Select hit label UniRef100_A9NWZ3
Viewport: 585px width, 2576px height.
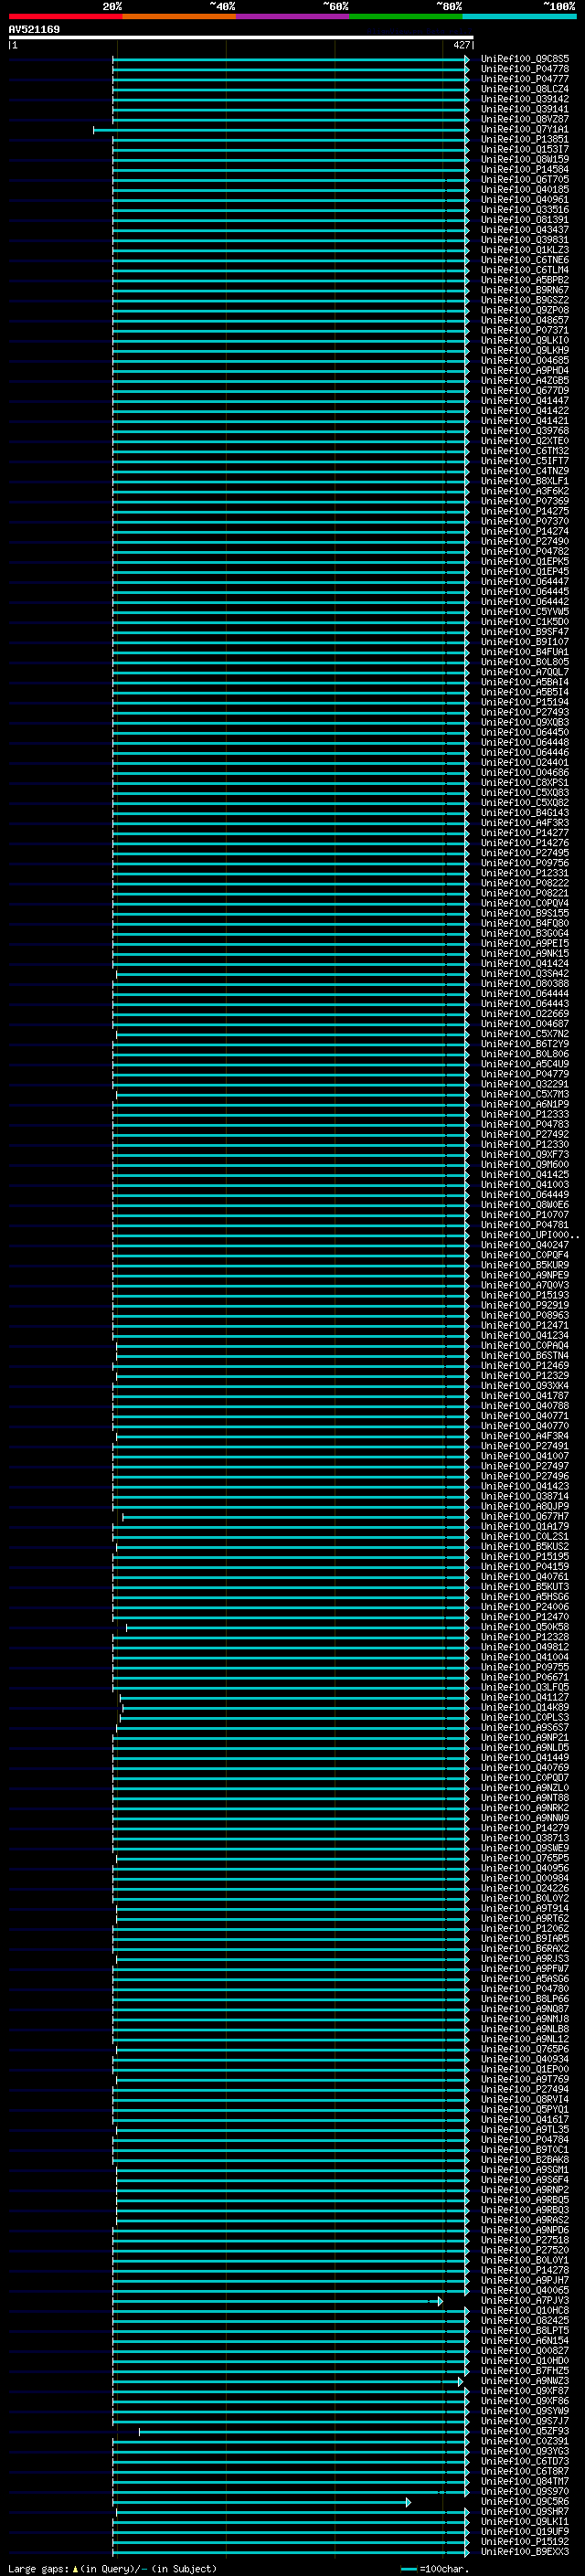pos(525,2380)
